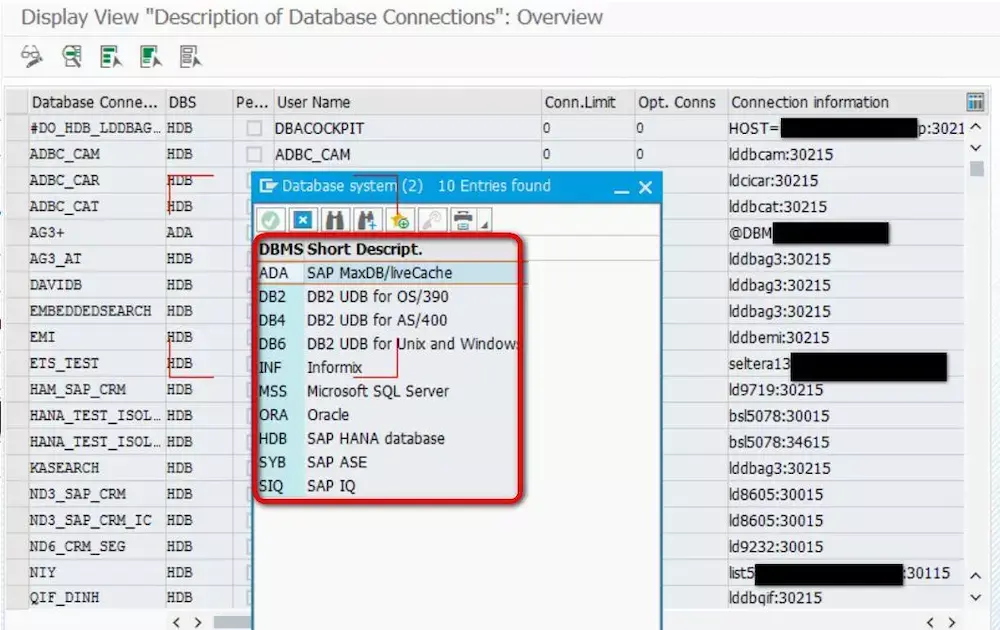Viewport: 1000px width, 630px height.
Task: Click the Select block icon in the main toolbar
Action: click(x=150, y=57)
